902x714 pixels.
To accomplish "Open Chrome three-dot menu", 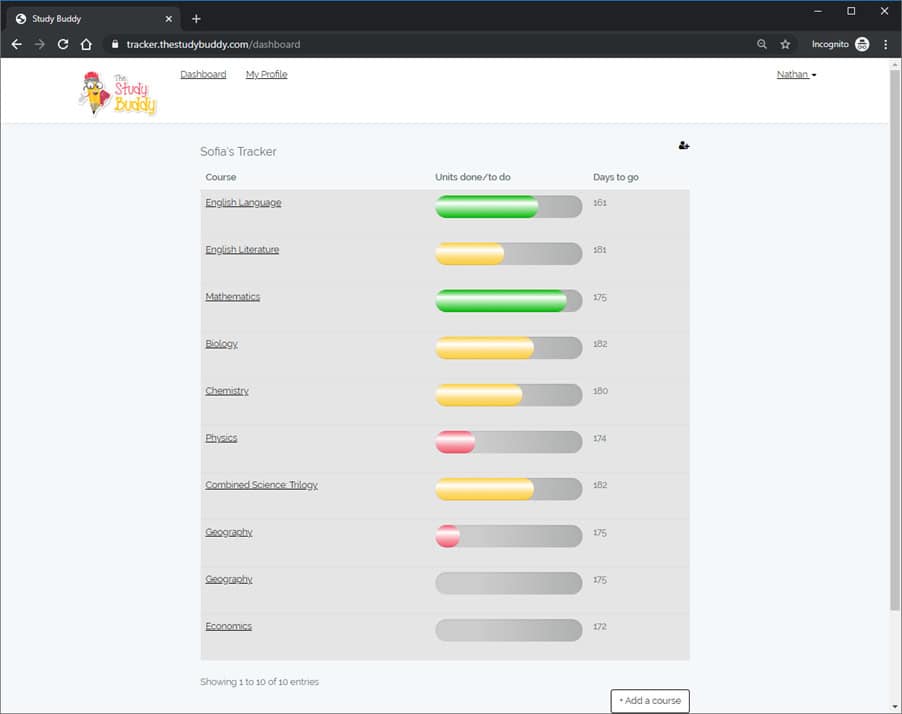I will [886, 44].
